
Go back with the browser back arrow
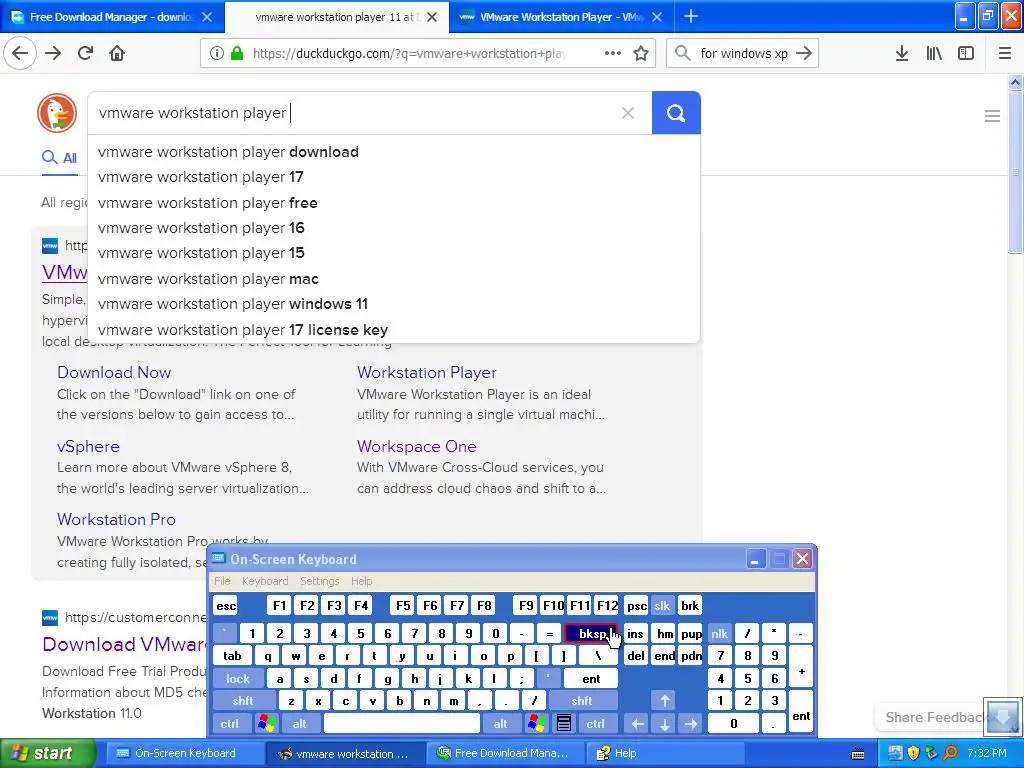click(x=20, y=53)
